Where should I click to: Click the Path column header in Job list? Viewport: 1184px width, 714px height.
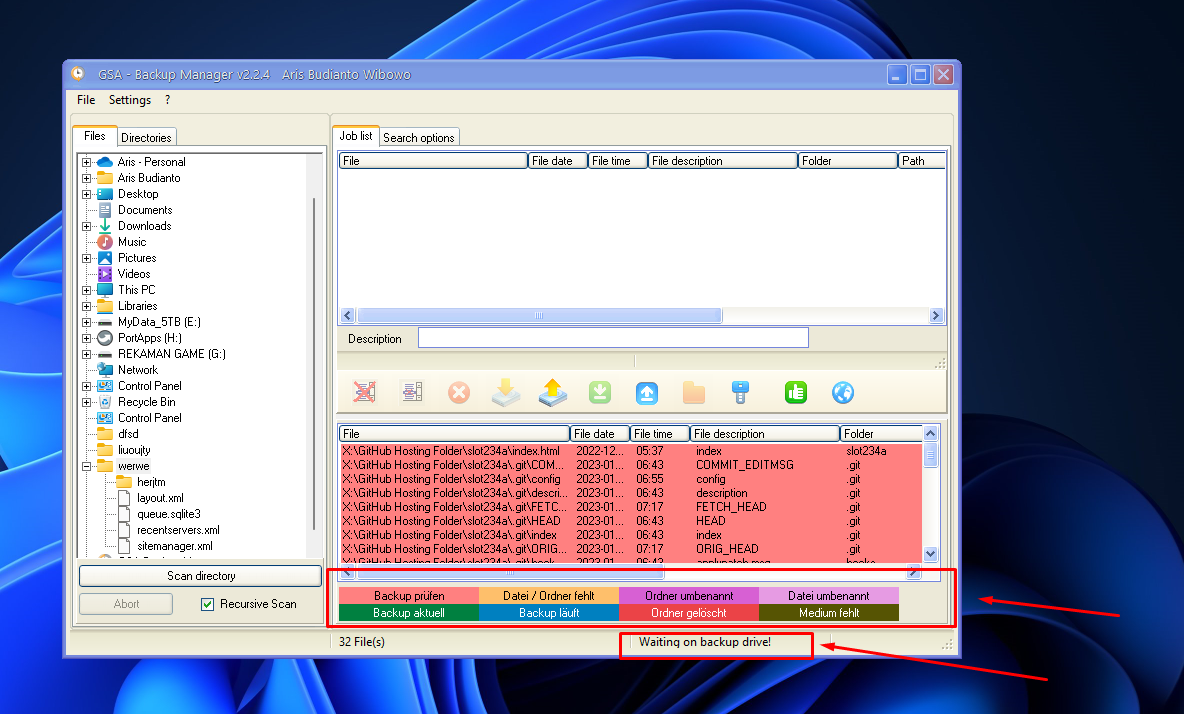point(921,161)
